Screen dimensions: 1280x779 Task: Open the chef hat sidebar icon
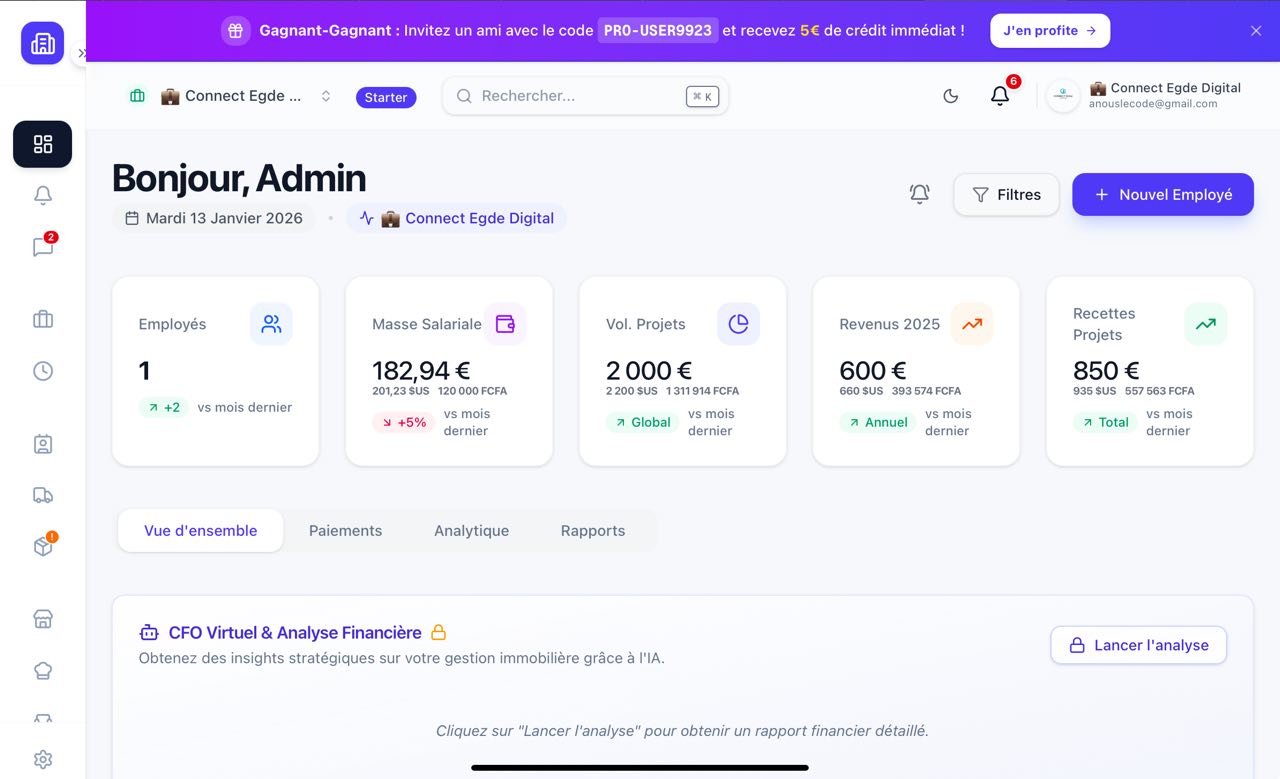point(42,671)
